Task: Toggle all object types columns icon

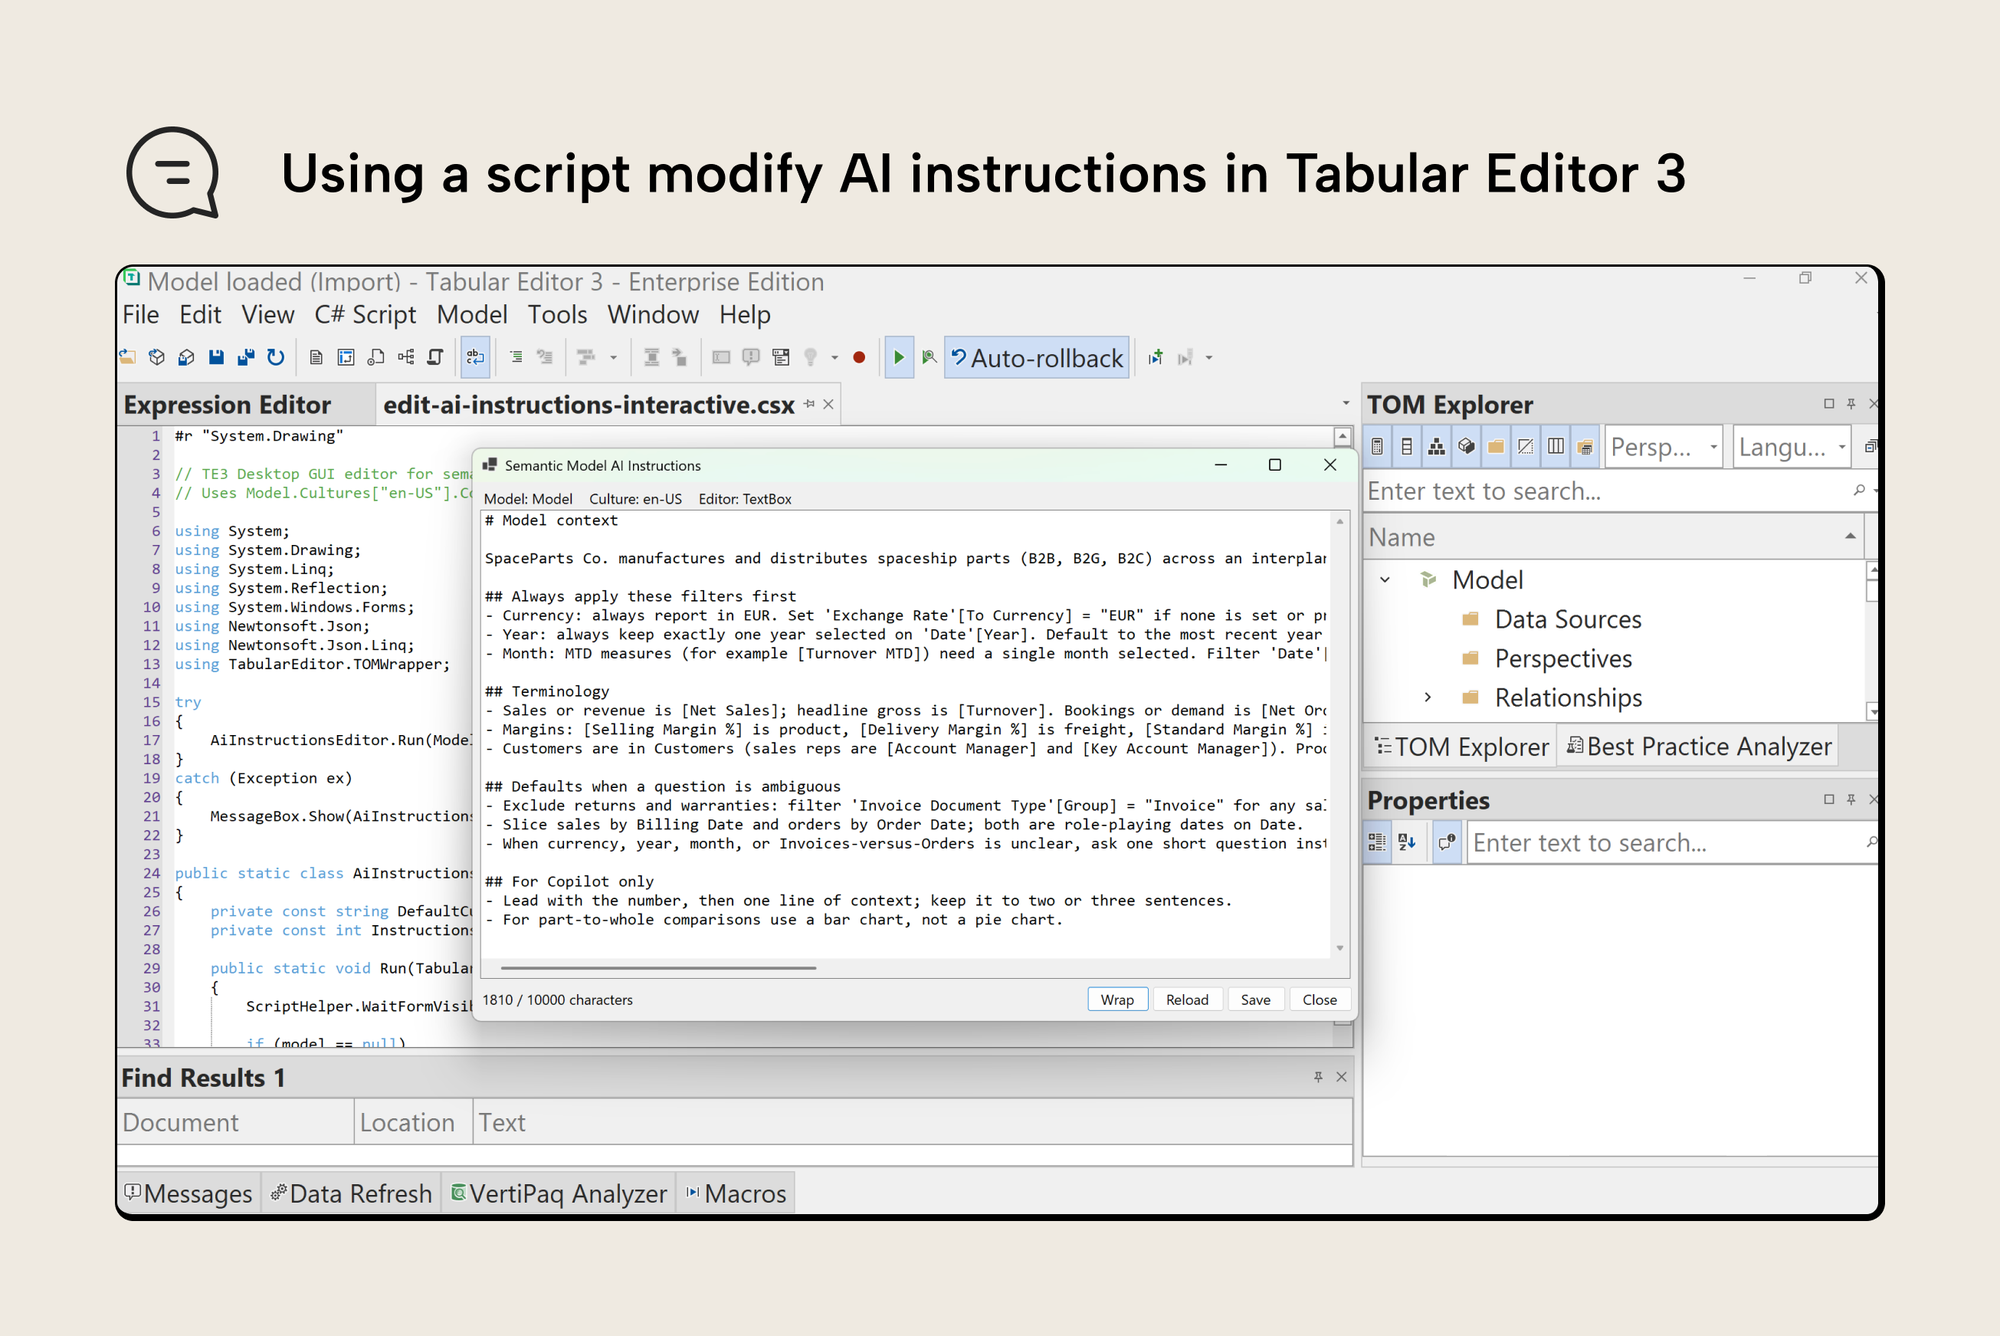Action: click(x=1556, y=446)
